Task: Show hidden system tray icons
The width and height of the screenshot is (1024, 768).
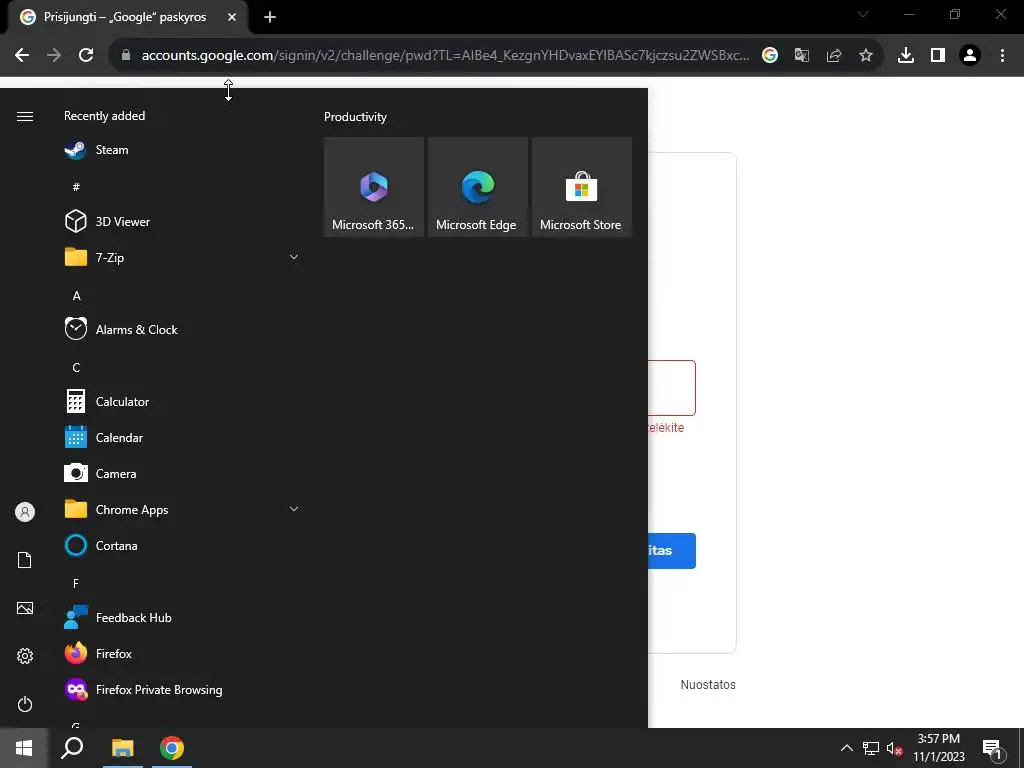Action: (846, 748)
